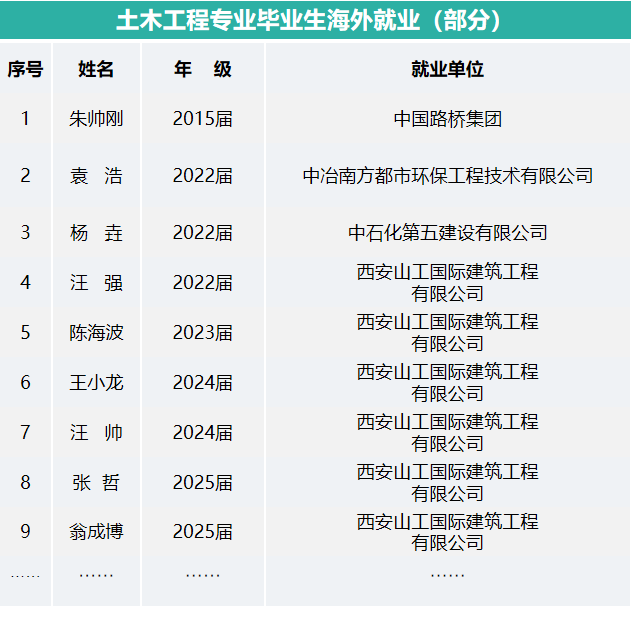Select the 序号 column header
Screen dimensions: 633x619
(x=25, y=69)
